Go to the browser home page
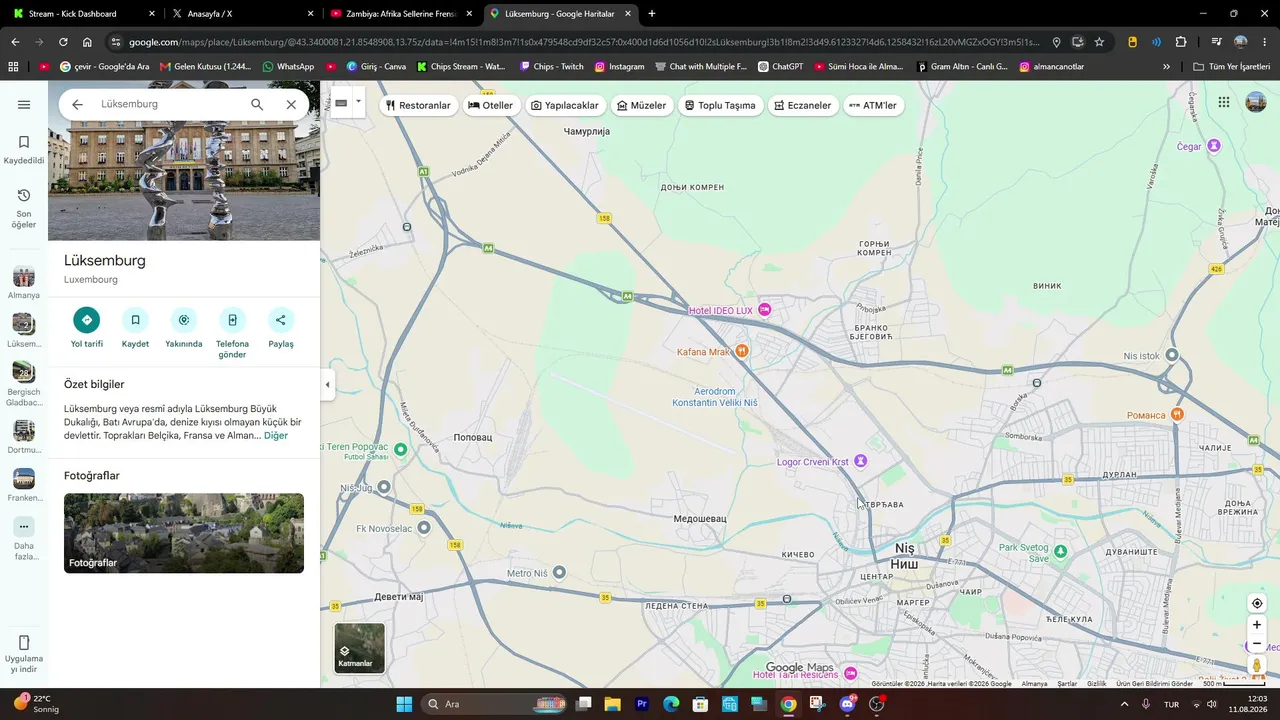The width and height of the screenshot is (1280, 720). pos(87,42)
